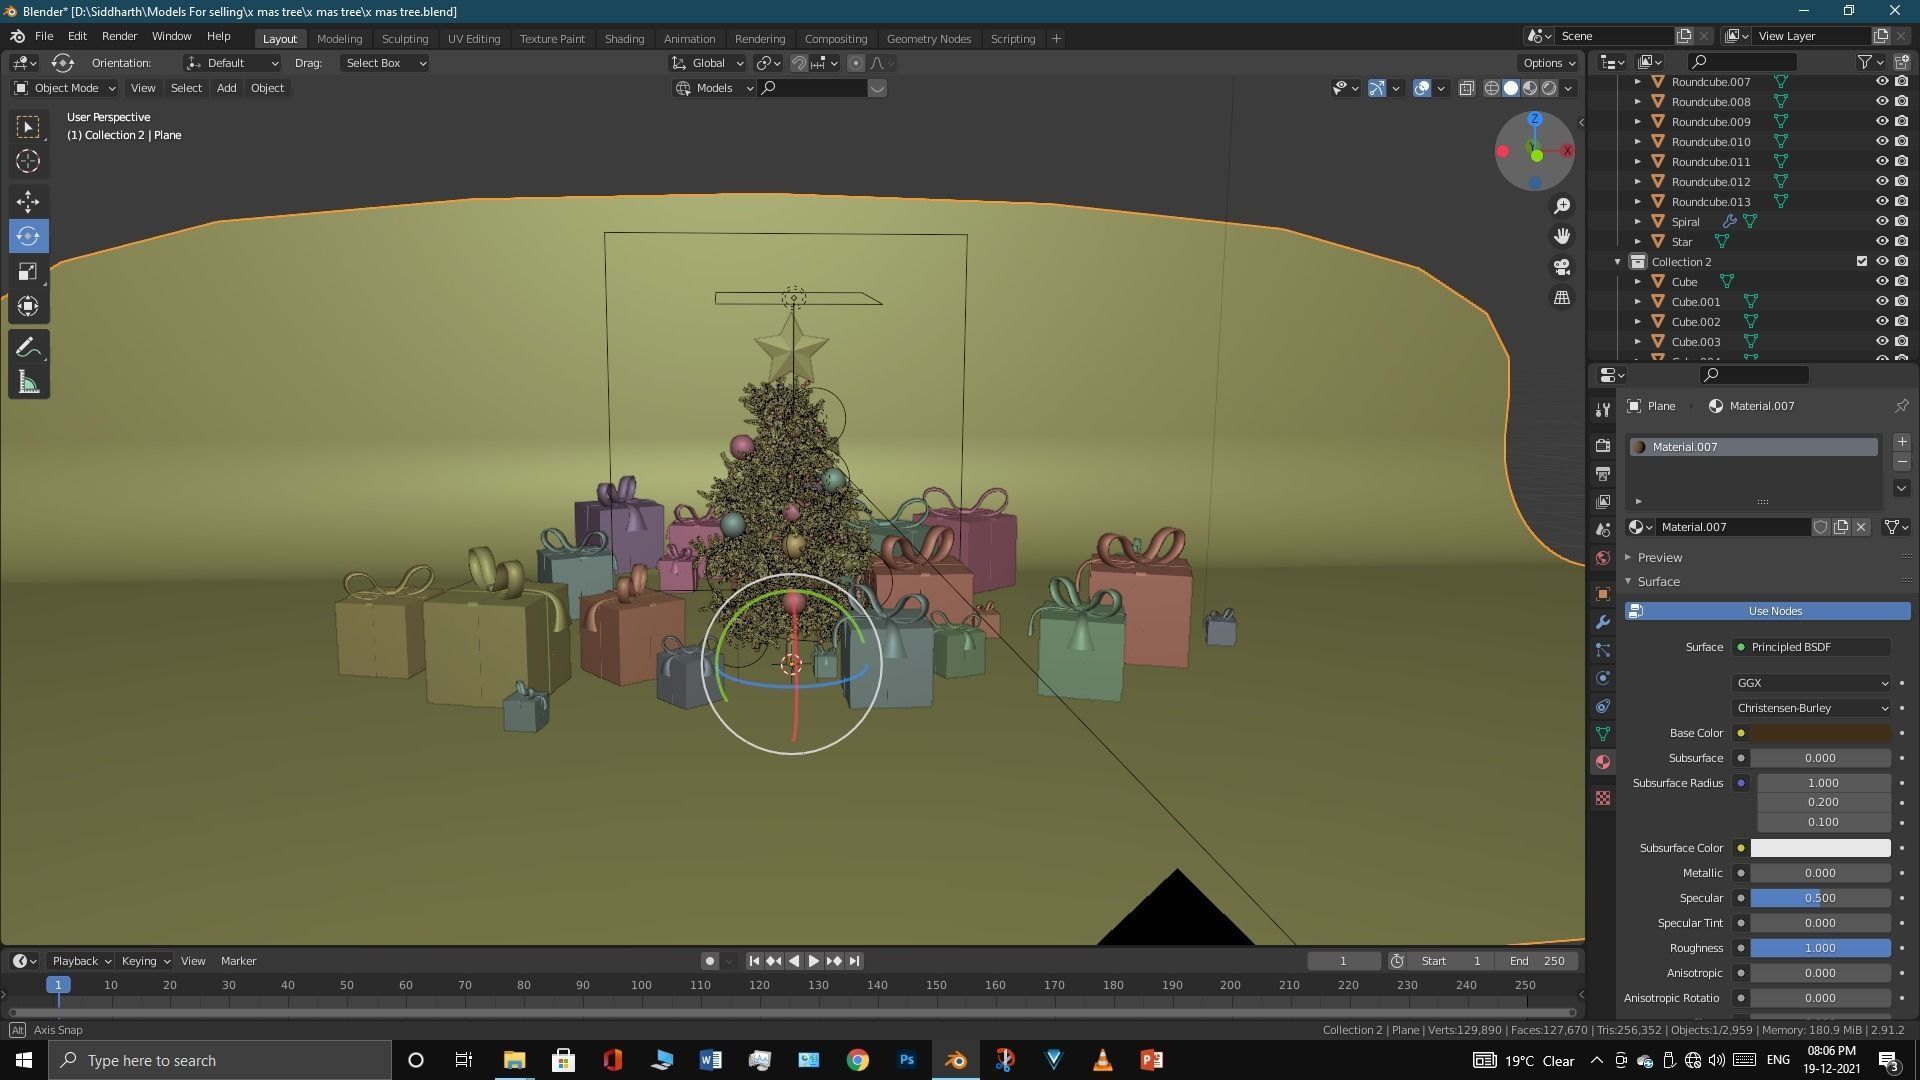1920x1080 pixels.
Task: Open the Physics properties tab
Action: coord(1603,678)
